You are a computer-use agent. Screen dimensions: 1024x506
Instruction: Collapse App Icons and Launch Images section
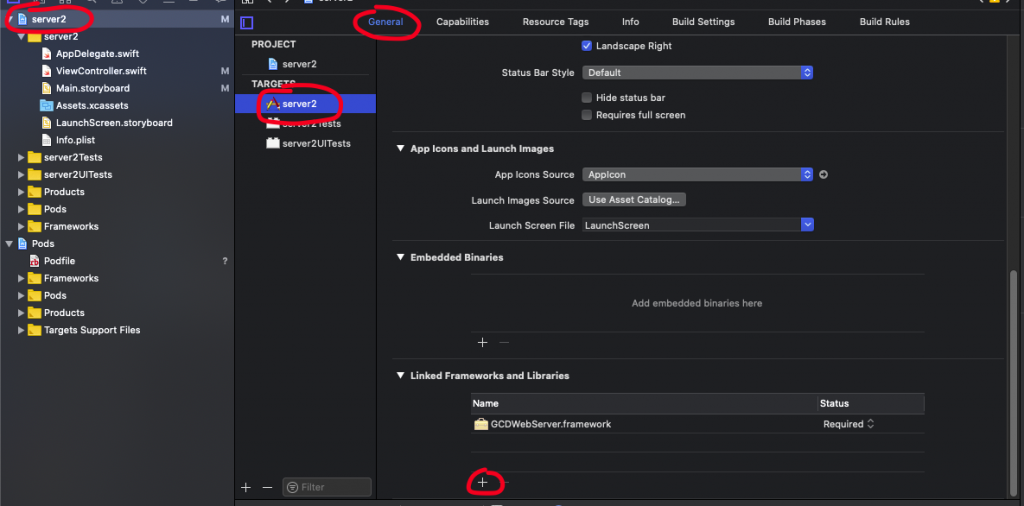click(x=400, y=149)
